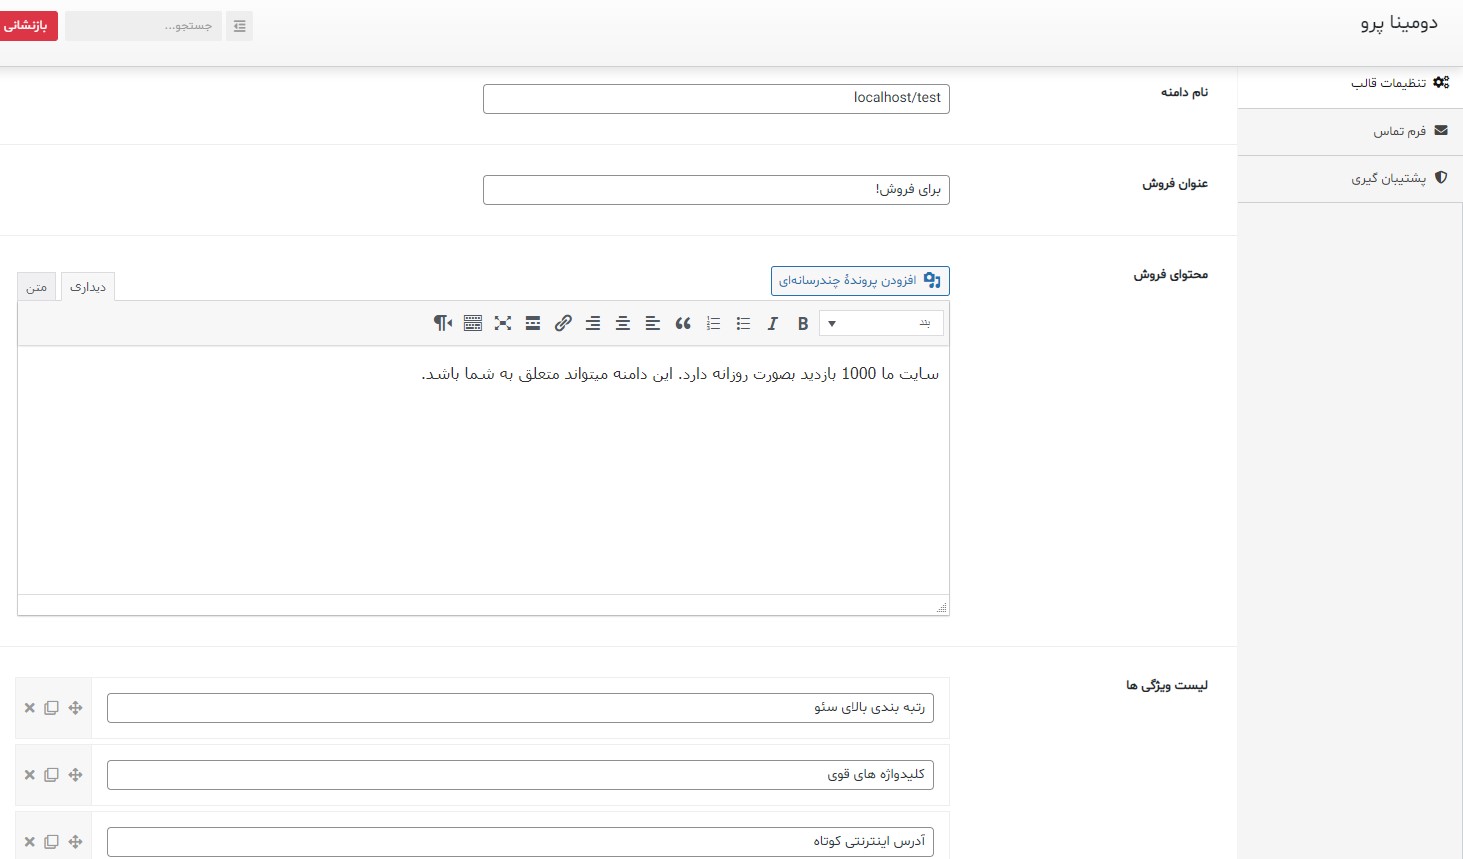
Task: Toggle the extra editor toolbar row
Action: 473,323
